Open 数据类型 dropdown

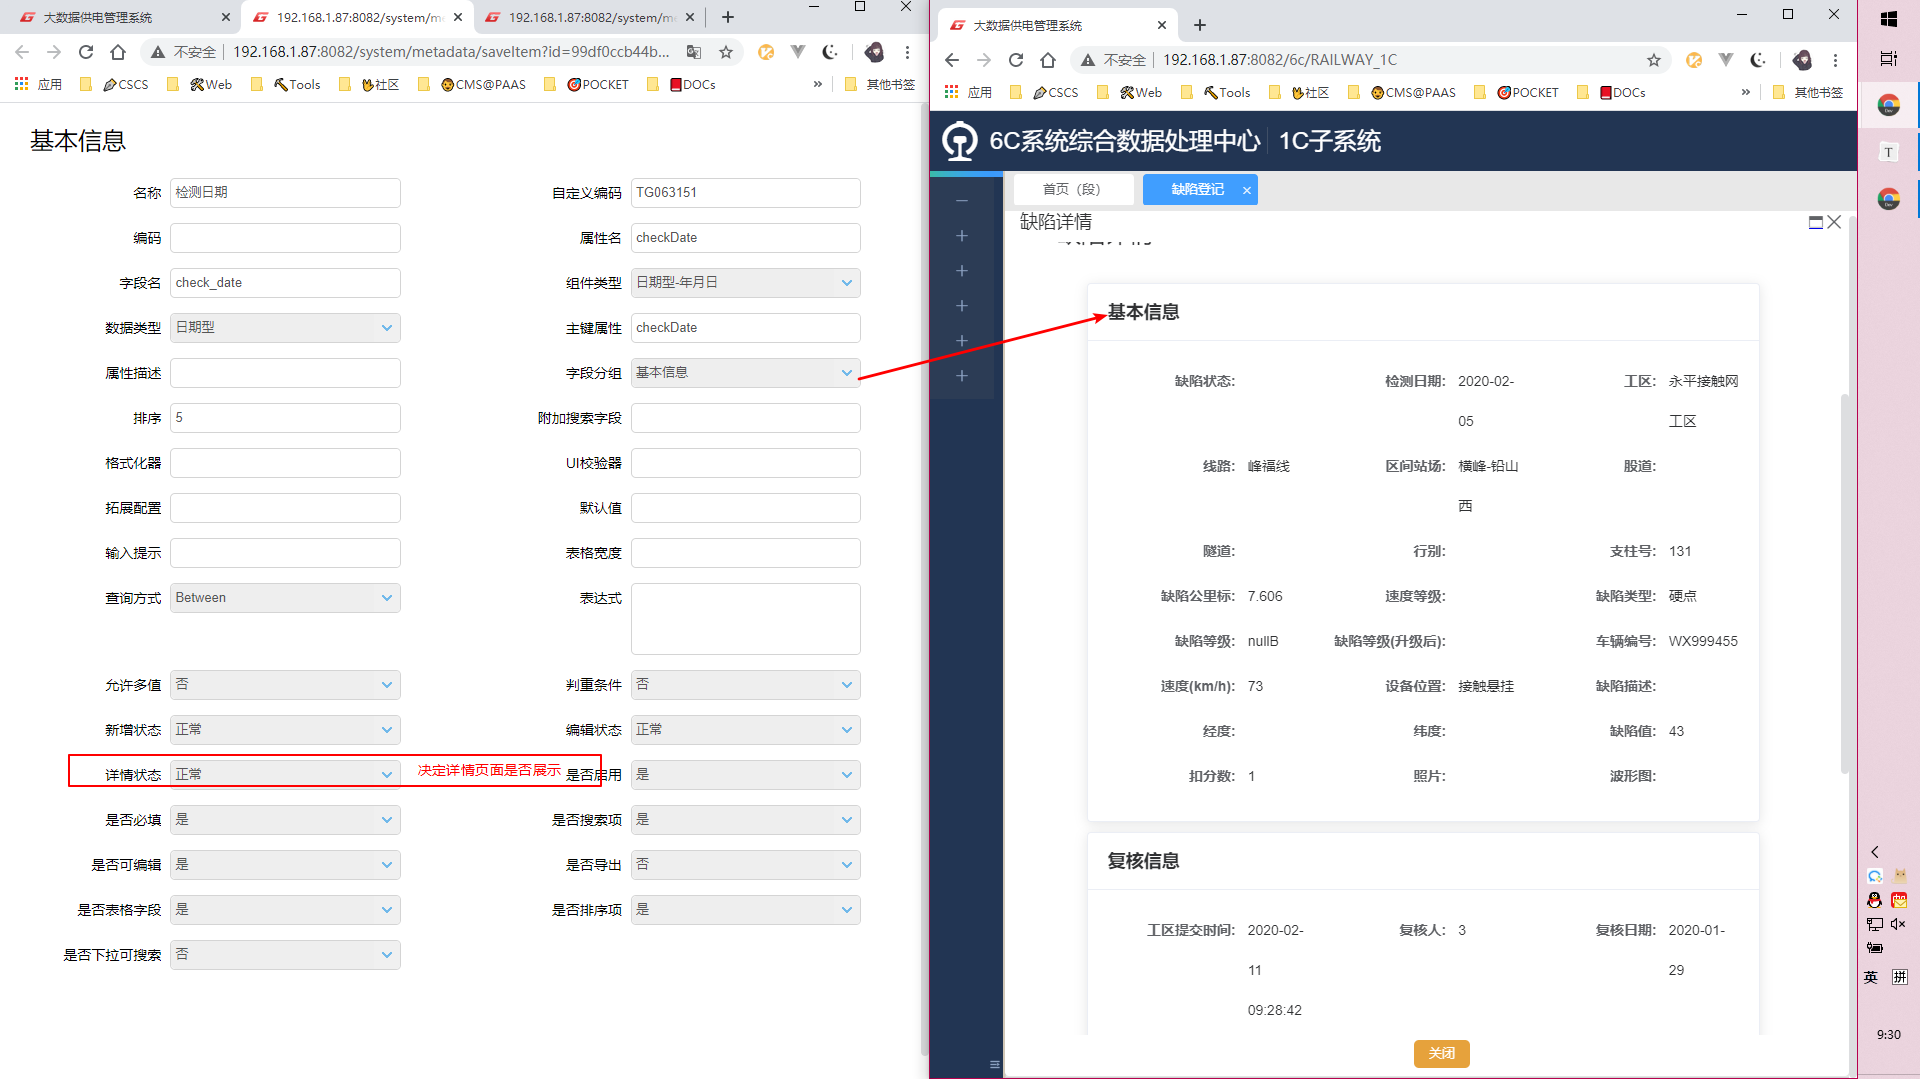pos(285,328)
